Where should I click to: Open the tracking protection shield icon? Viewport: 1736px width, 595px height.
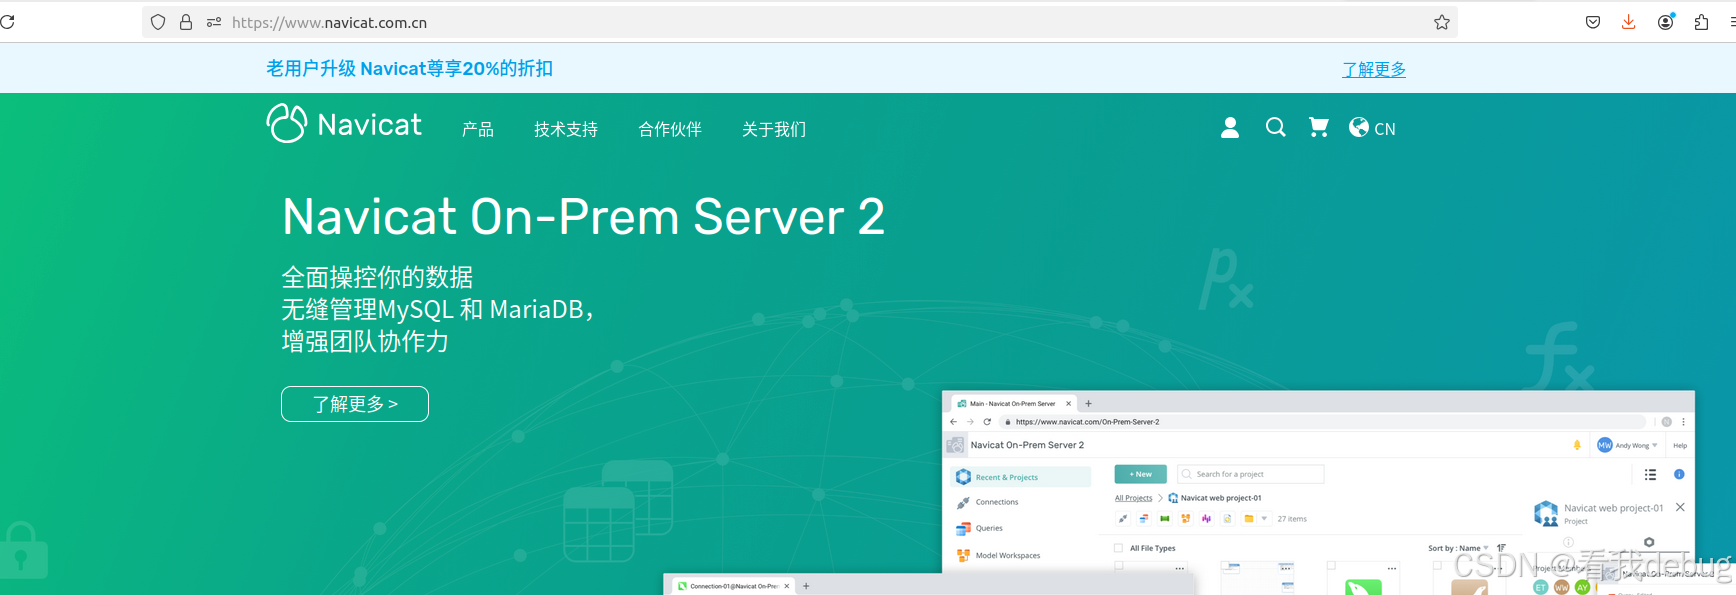coord(158,22)
